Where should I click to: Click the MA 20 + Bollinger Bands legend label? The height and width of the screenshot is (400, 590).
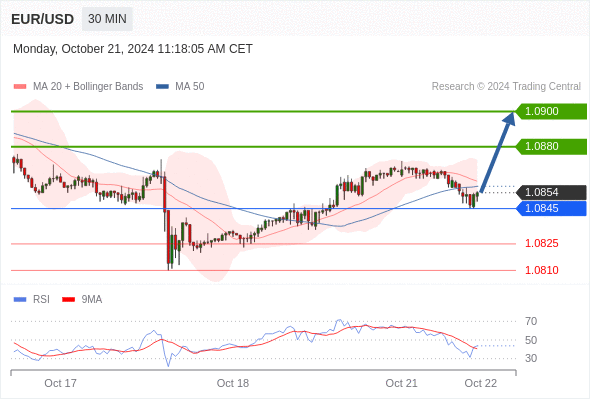tap(88, 87)
